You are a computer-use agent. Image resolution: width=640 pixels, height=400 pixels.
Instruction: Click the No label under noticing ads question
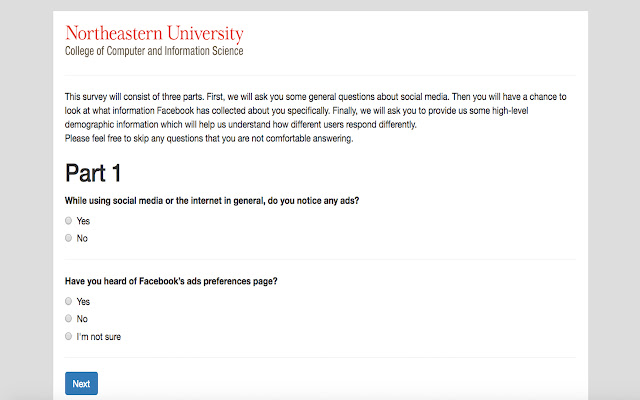click(82, 238)
